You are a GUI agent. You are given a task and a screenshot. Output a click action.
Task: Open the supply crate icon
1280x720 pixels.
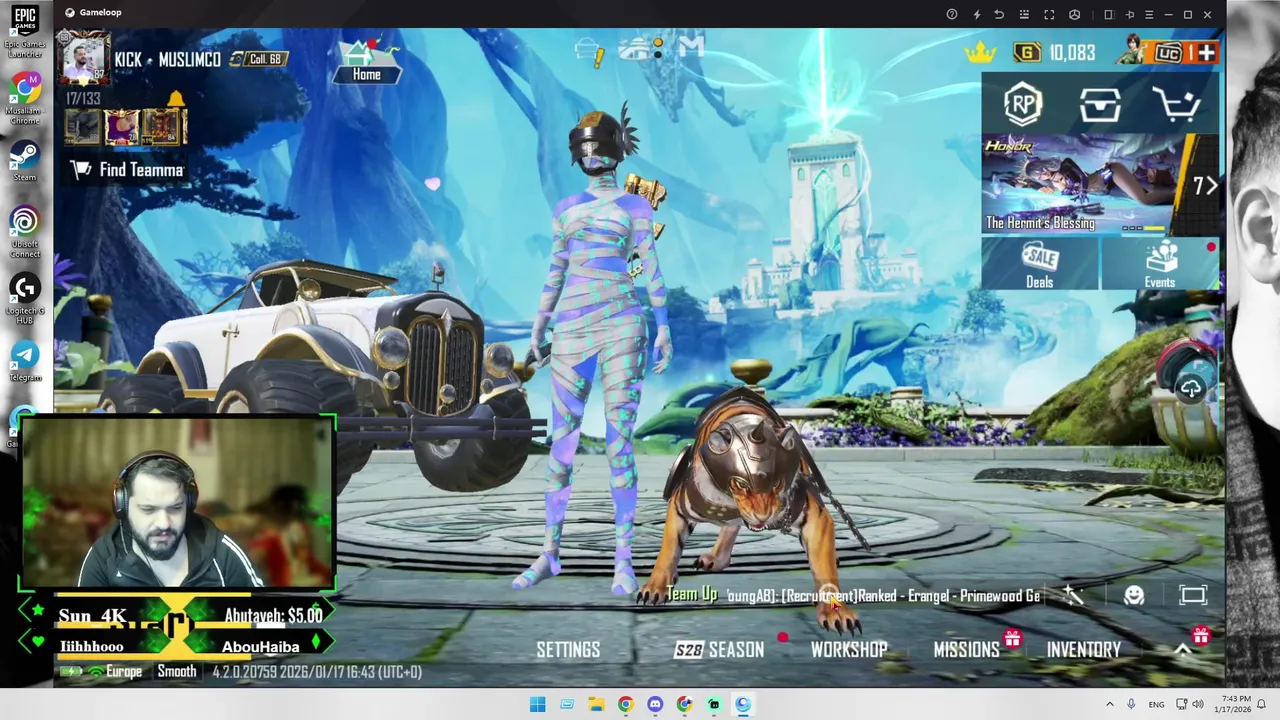[1100, 104]
